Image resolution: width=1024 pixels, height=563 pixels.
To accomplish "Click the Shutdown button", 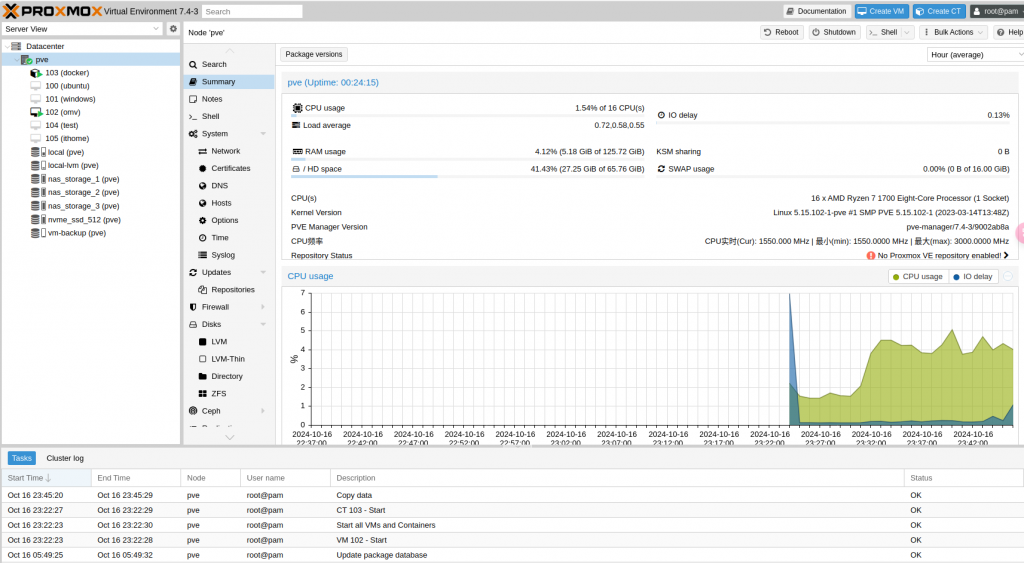I will [x=833, y=32].
